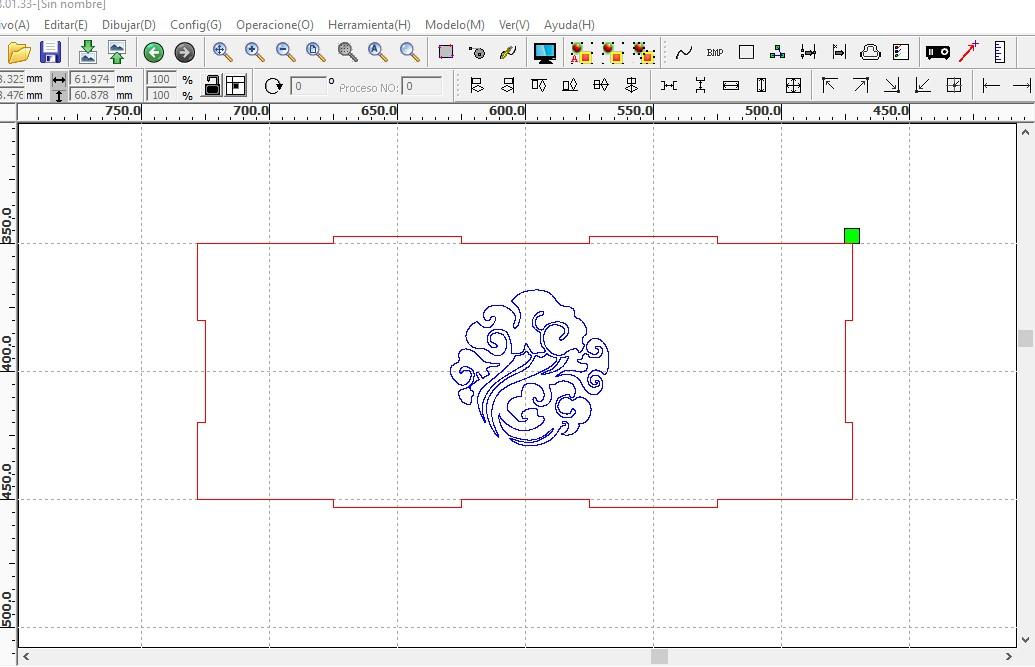The width and height of the screenshot is (1035, 667).
Task: Zoom in with the plus magnifier
Action: 254,52
